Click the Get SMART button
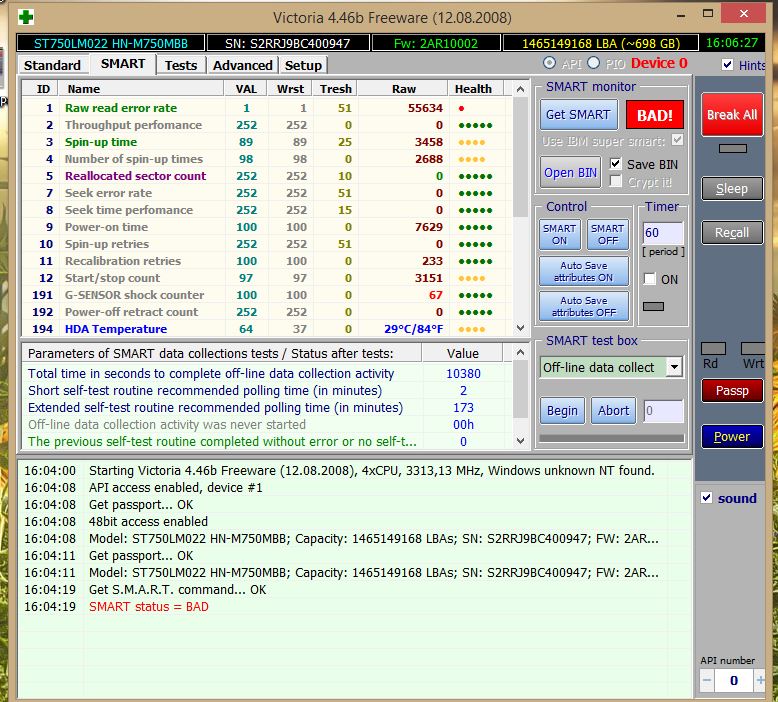The image size is (778, 702). (577, 114)
